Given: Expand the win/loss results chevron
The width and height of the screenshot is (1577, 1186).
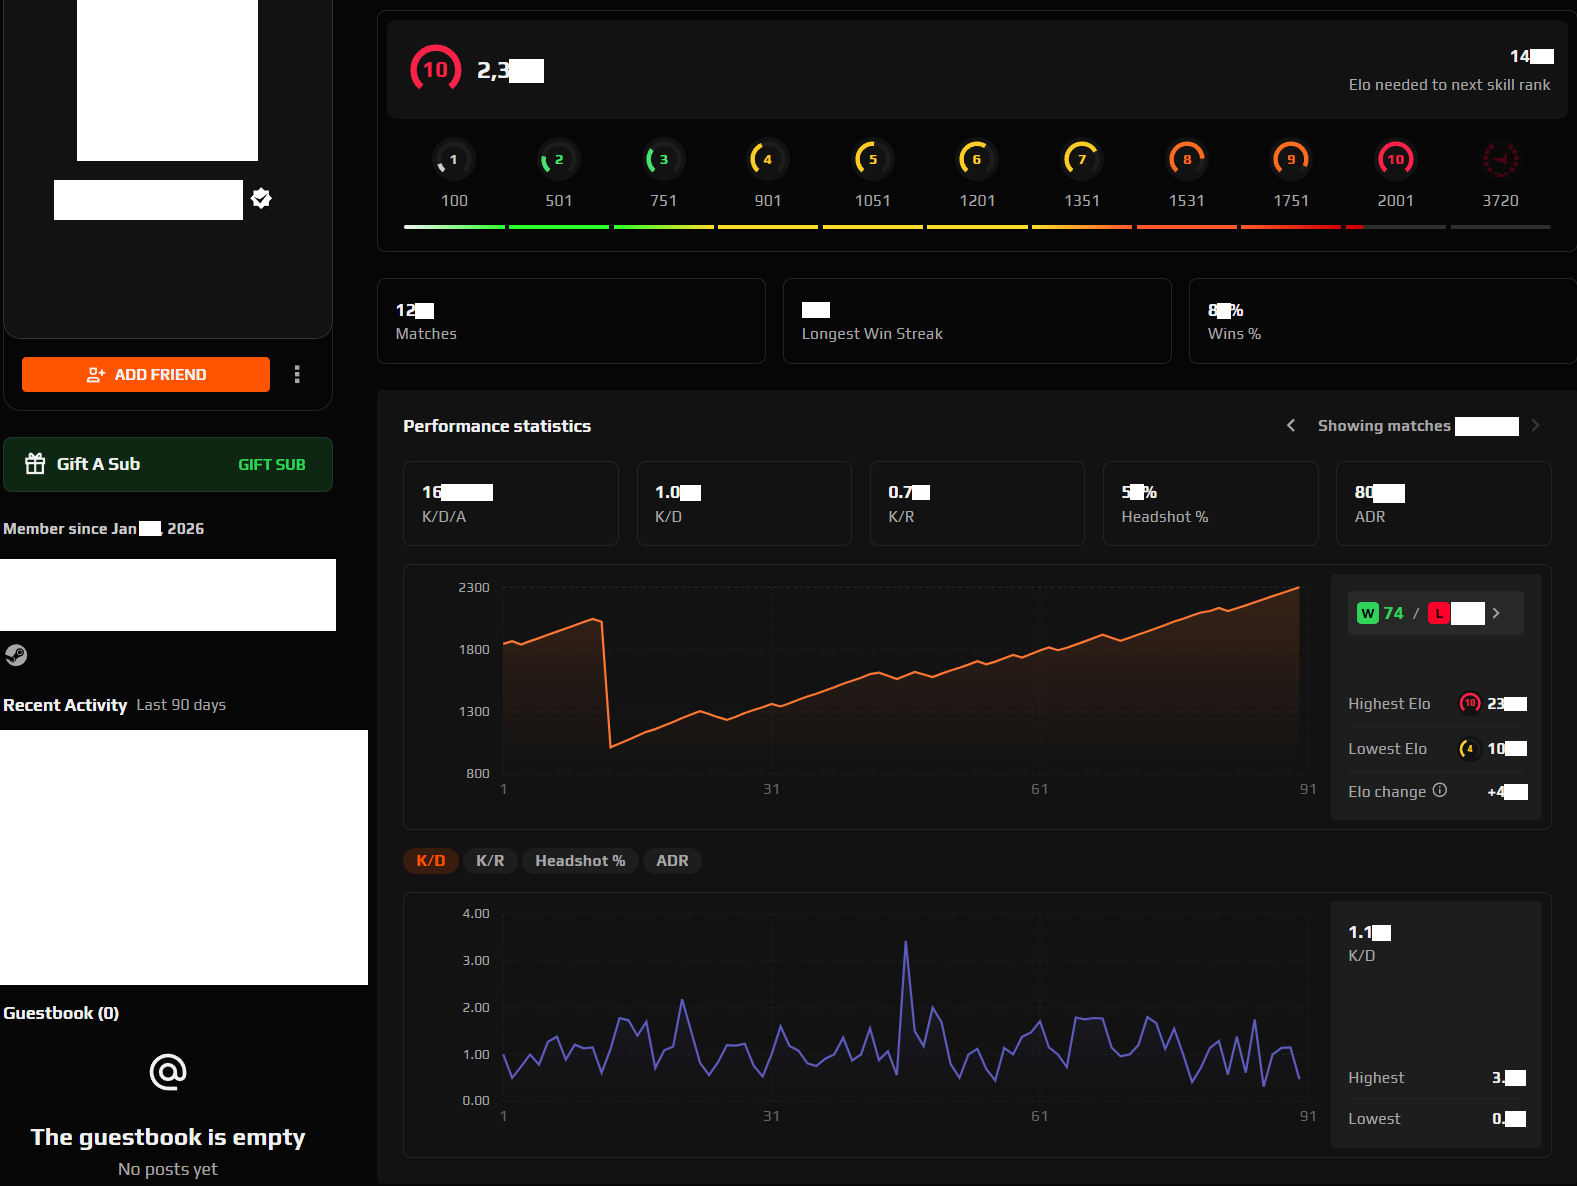Looking at the screenshot, I should pyautogui.click(x=1496, y=613).
